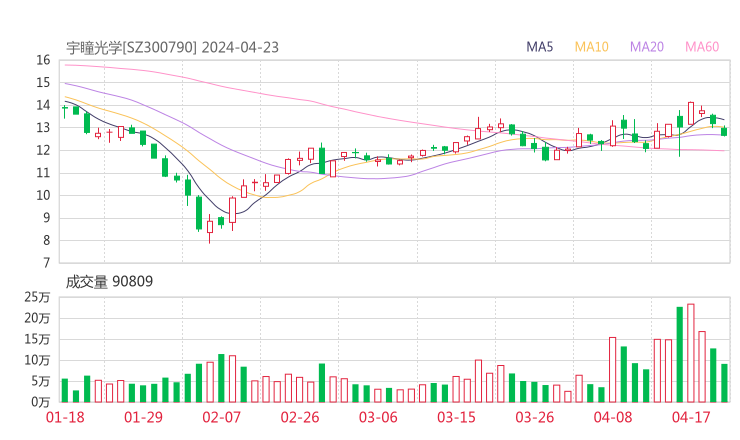Click the 25万 volume axis label
The image size is (740, 440).
[x=37, y=297]
